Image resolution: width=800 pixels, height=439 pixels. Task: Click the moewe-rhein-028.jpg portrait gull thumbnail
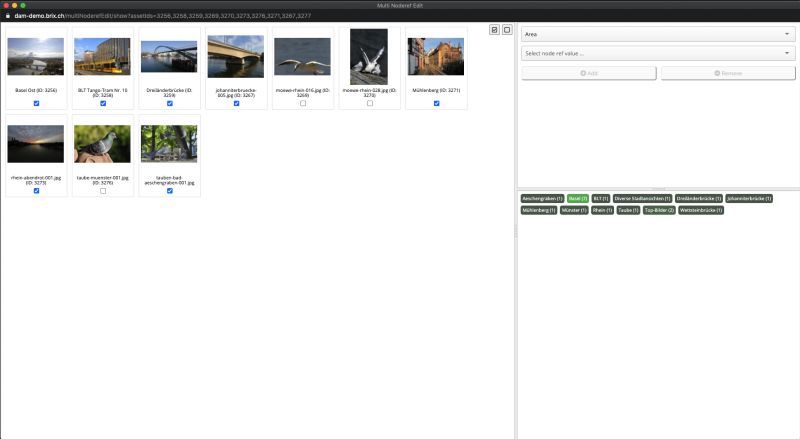click(x=369, y=56)
